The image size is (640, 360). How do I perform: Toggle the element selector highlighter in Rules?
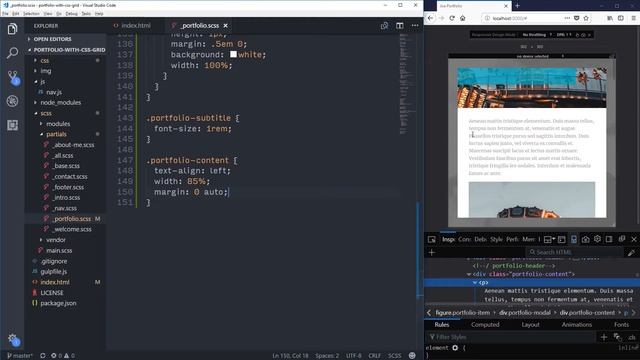tap(455, 348)
